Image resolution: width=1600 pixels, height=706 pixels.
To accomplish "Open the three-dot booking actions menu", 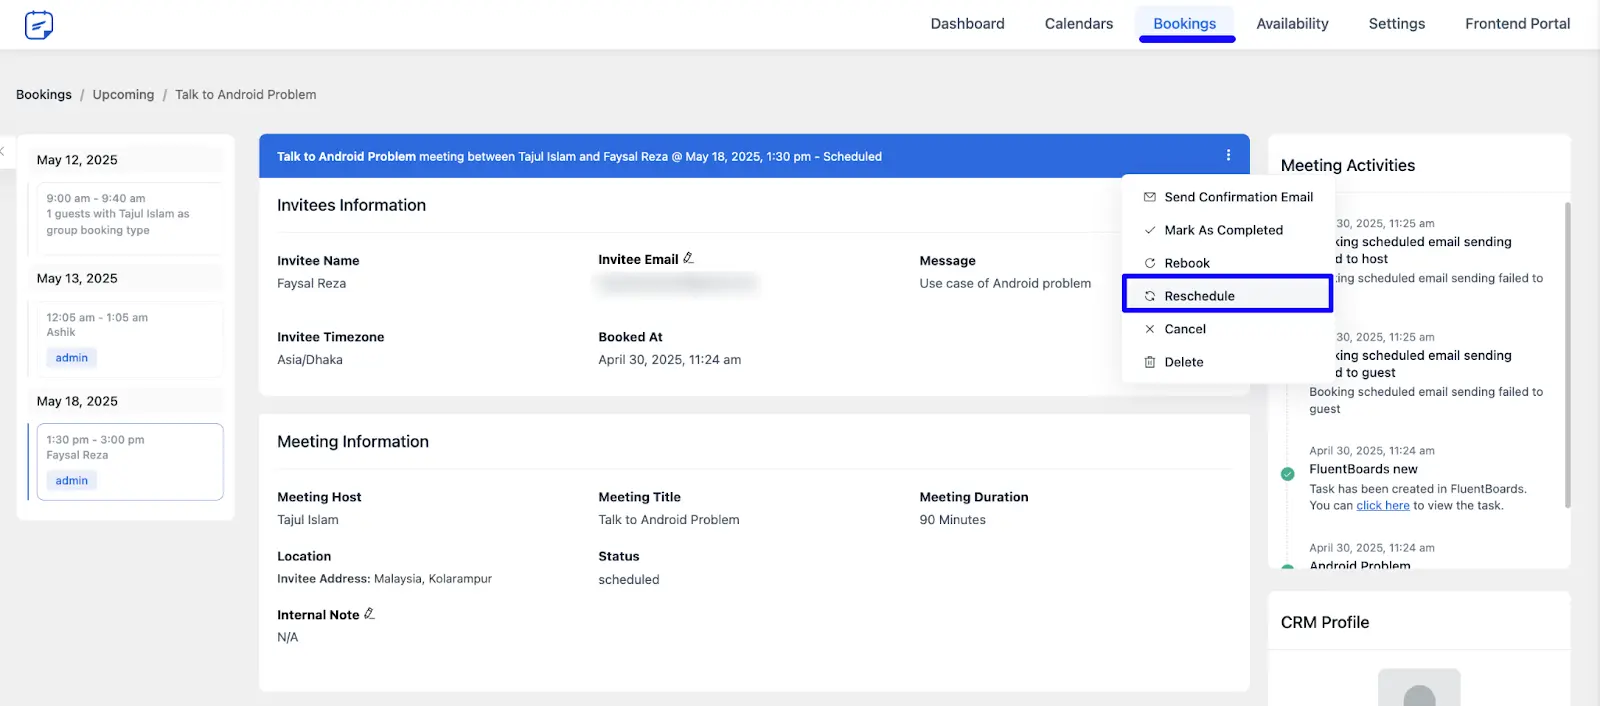I will click(x=1228, y=155).
